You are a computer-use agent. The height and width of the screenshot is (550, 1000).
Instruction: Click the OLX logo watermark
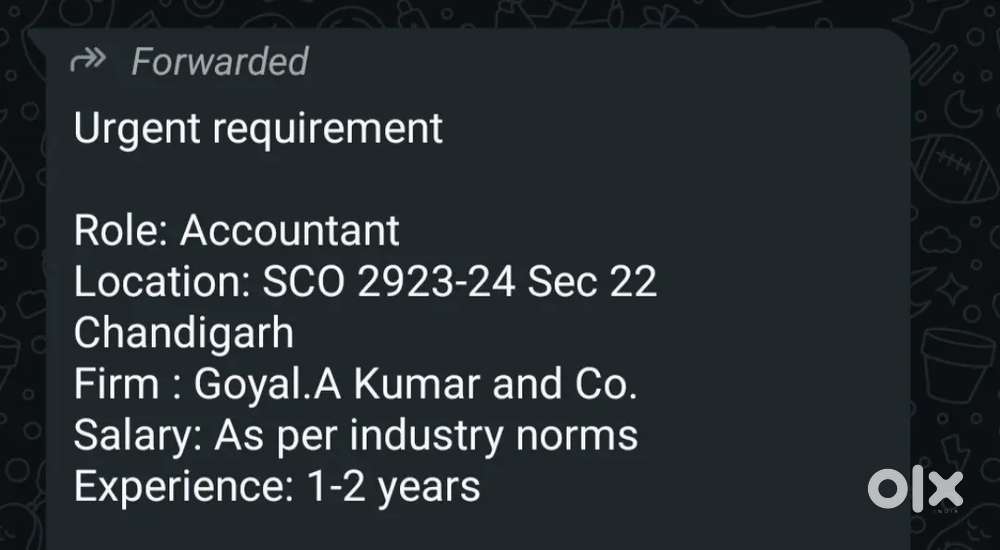point(914,487)
